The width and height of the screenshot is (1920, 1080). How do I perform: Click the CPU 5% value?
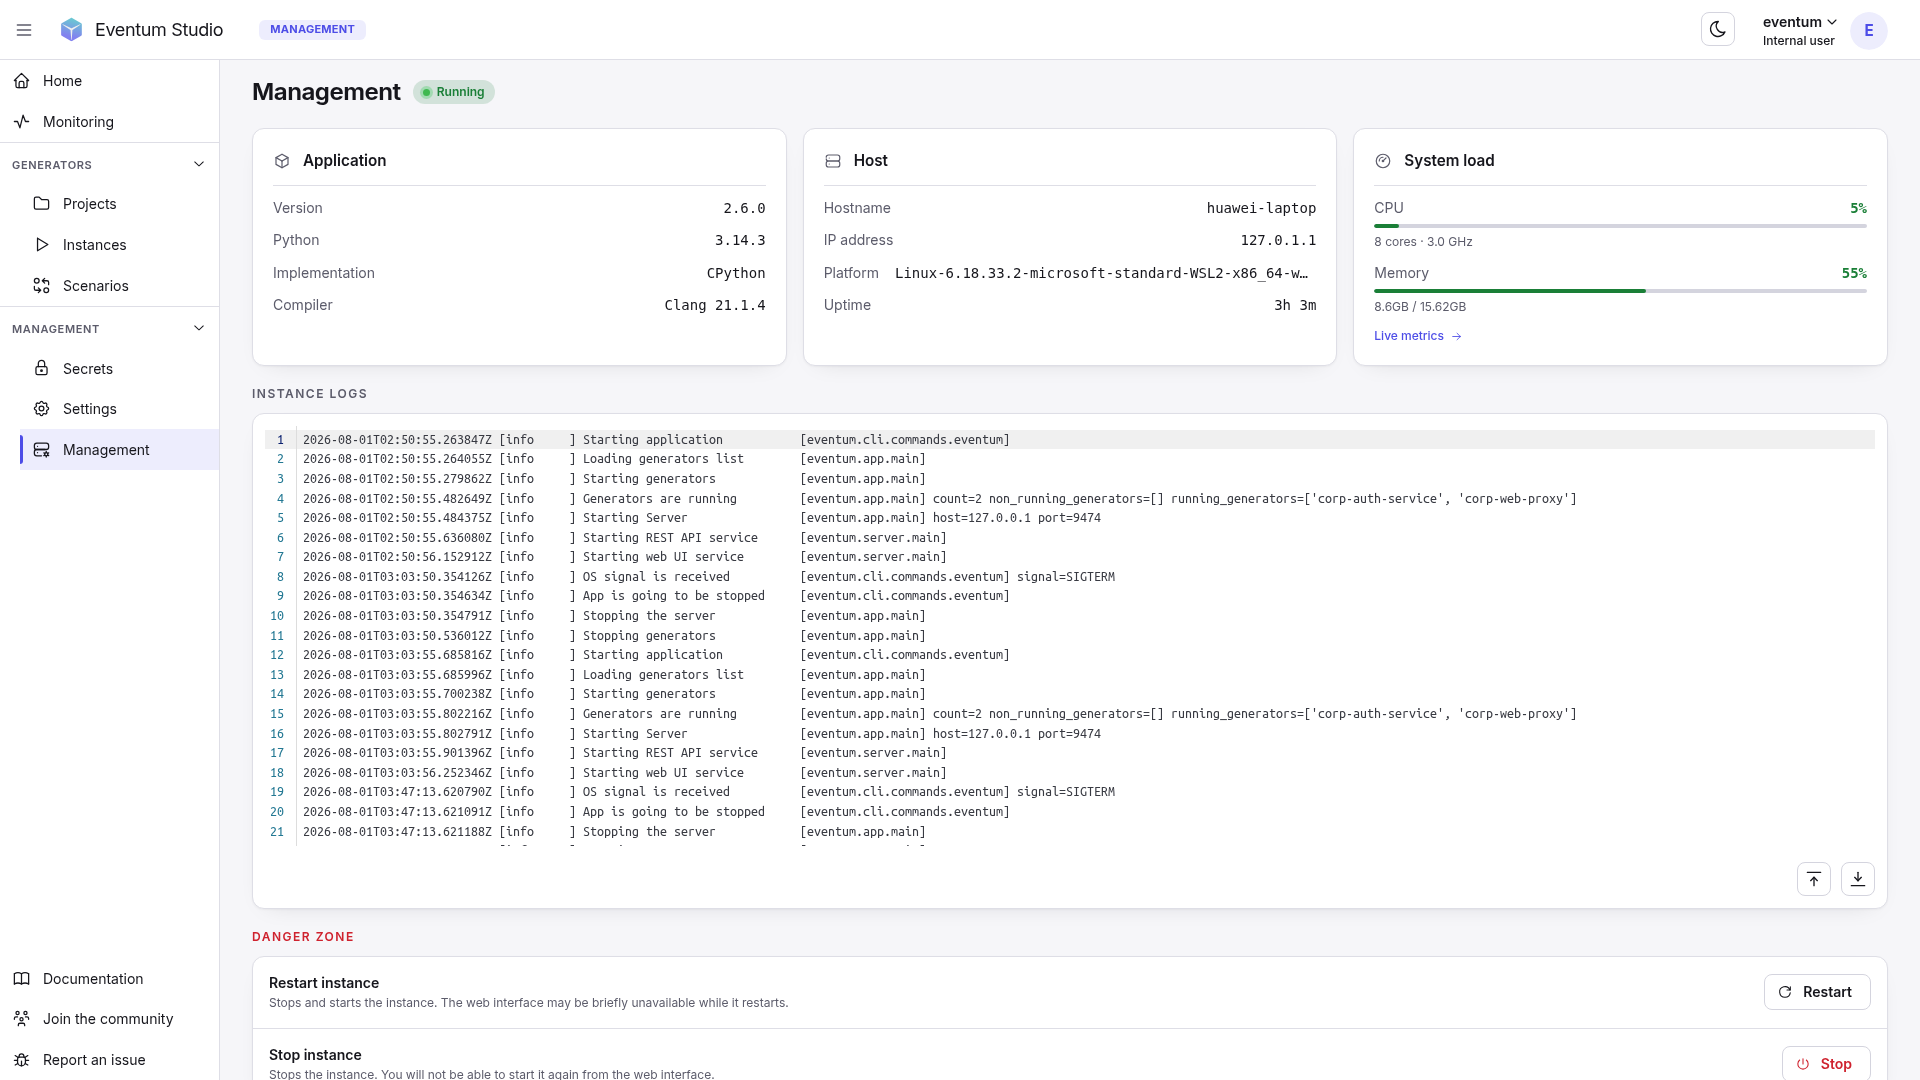(x=1858, y=208)
